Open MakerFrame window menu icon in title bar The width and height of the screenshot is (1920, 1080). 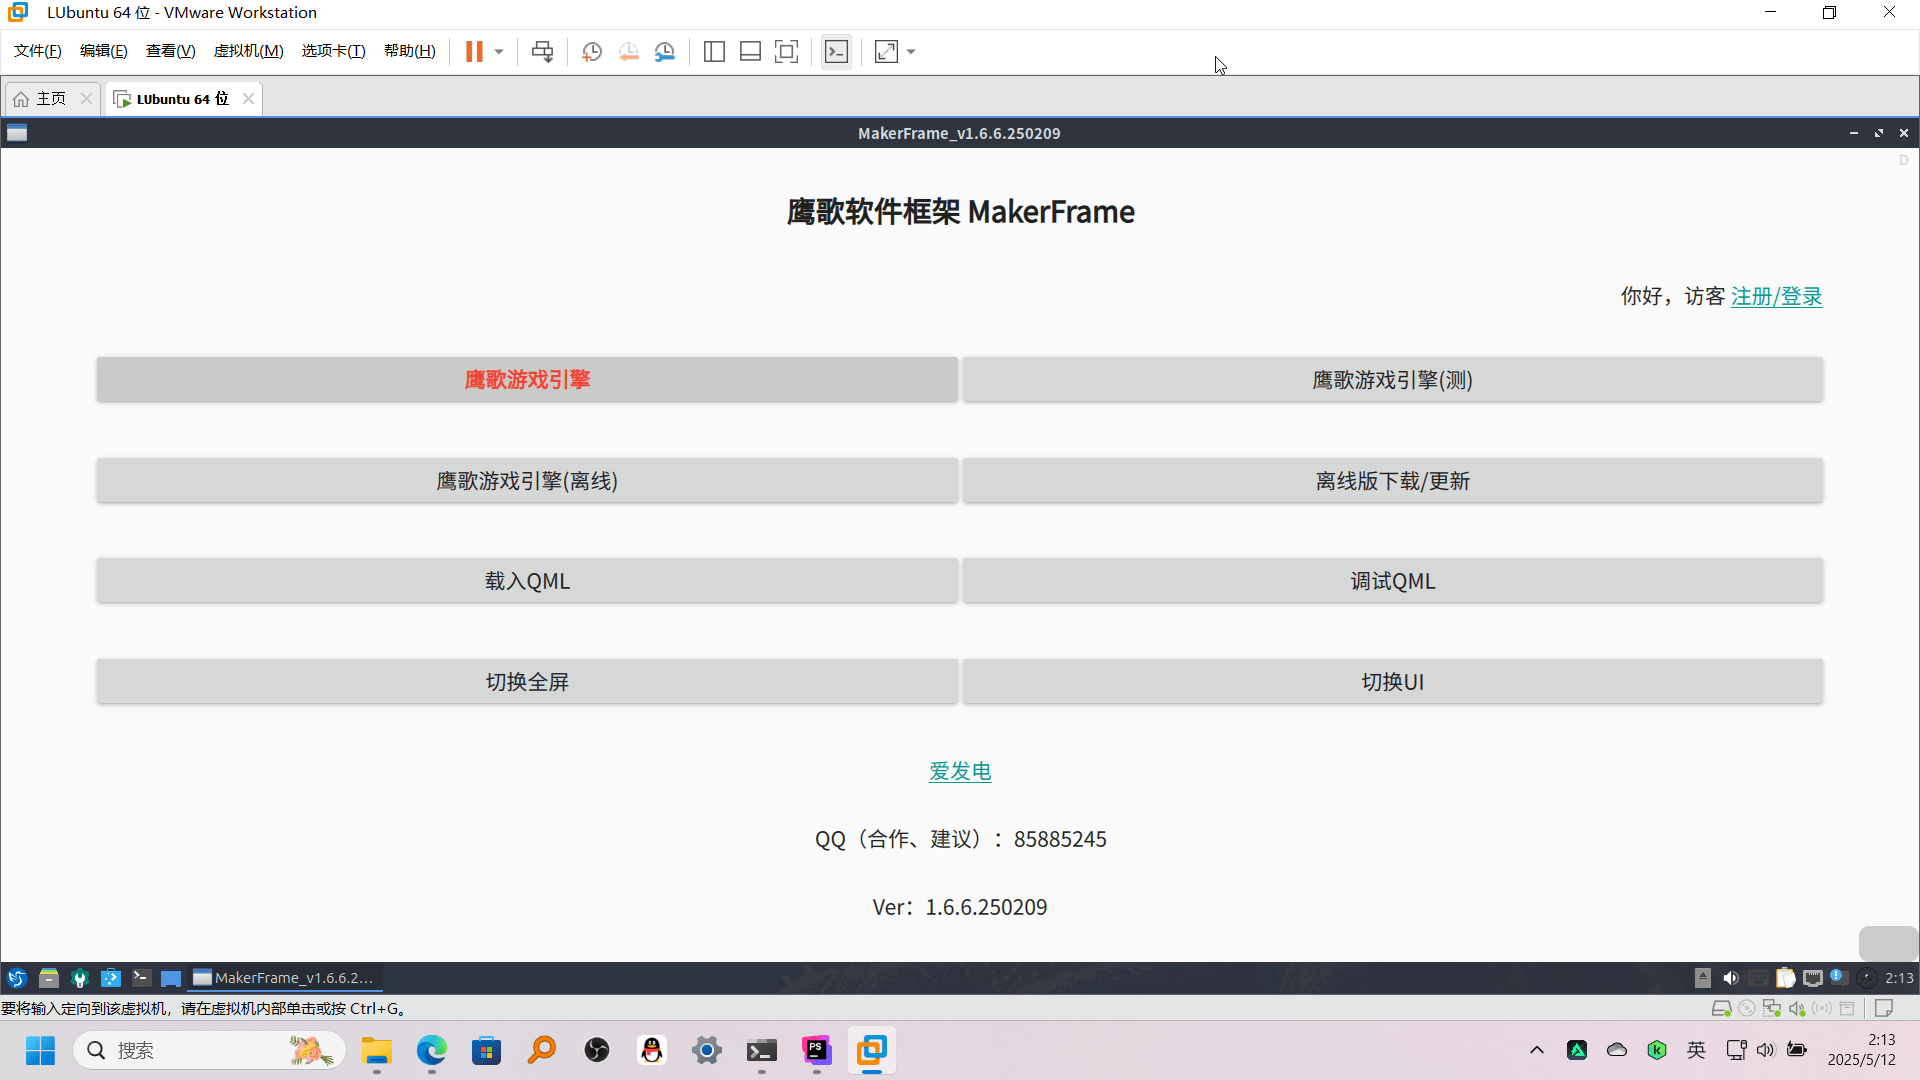point(17,133)
